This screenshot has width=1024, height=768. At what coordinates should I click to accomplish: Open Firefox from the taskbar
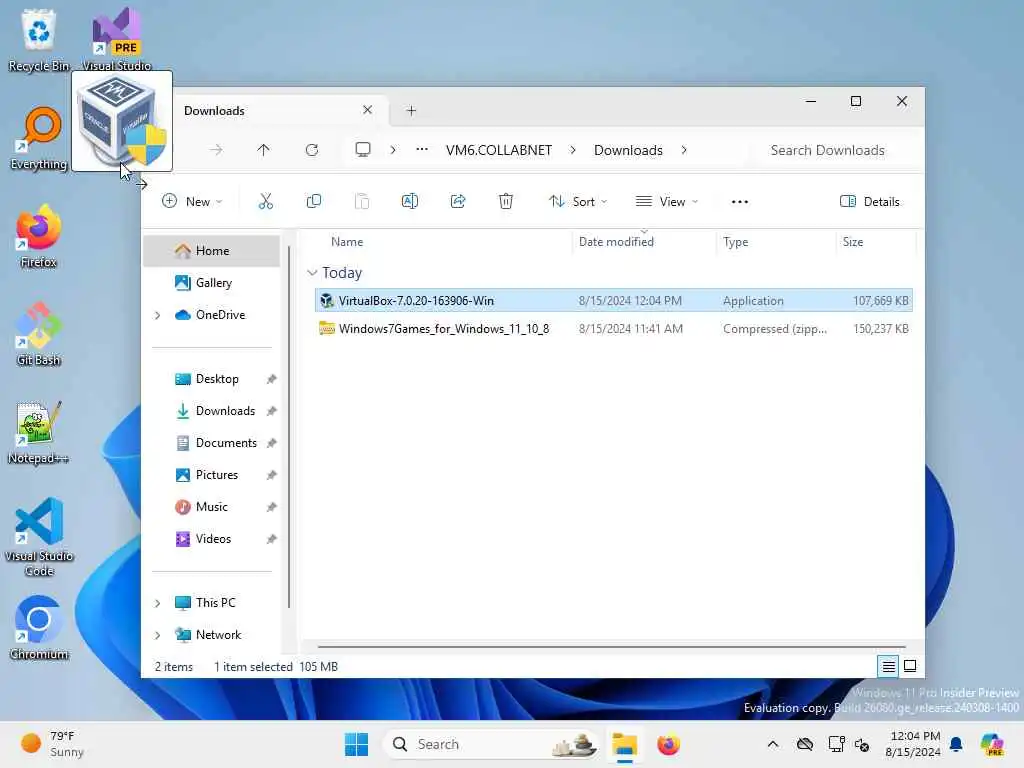pyautogui.click(x=668, y=744)
